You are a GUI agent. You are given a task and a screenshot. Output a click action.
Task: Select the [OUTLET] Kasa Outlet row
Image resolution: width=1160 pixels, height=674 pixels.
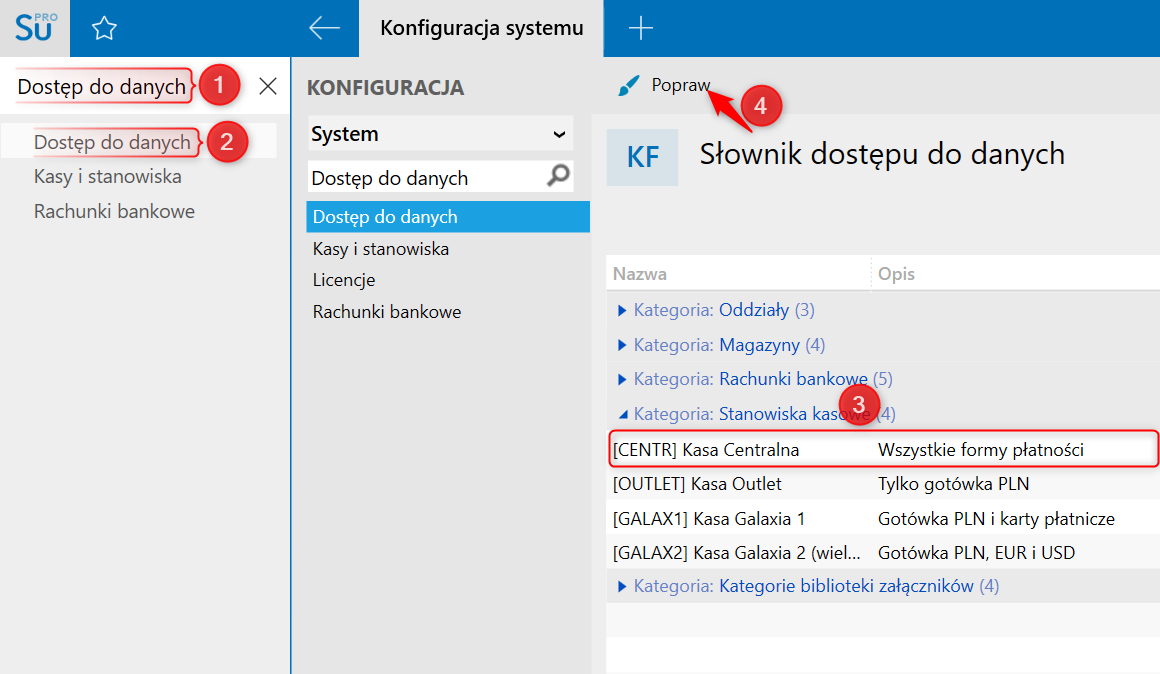697,484
